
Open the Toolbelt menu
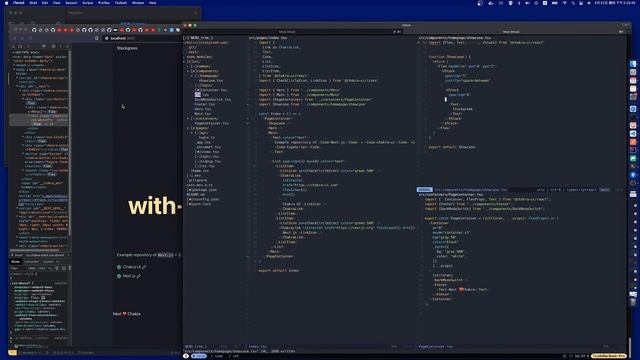pyautogui.click(x=120, y=3)
